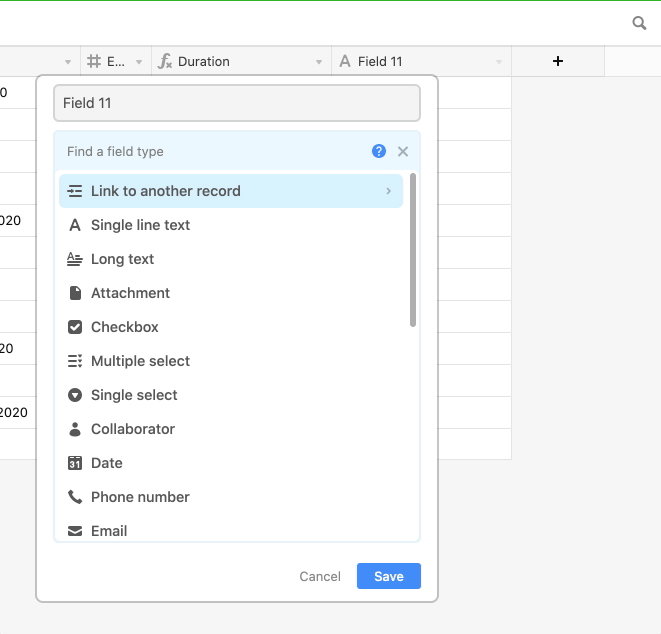Click the Date calendar icon
Viewport: 661px width, 634px height.
tap(75, 463)
